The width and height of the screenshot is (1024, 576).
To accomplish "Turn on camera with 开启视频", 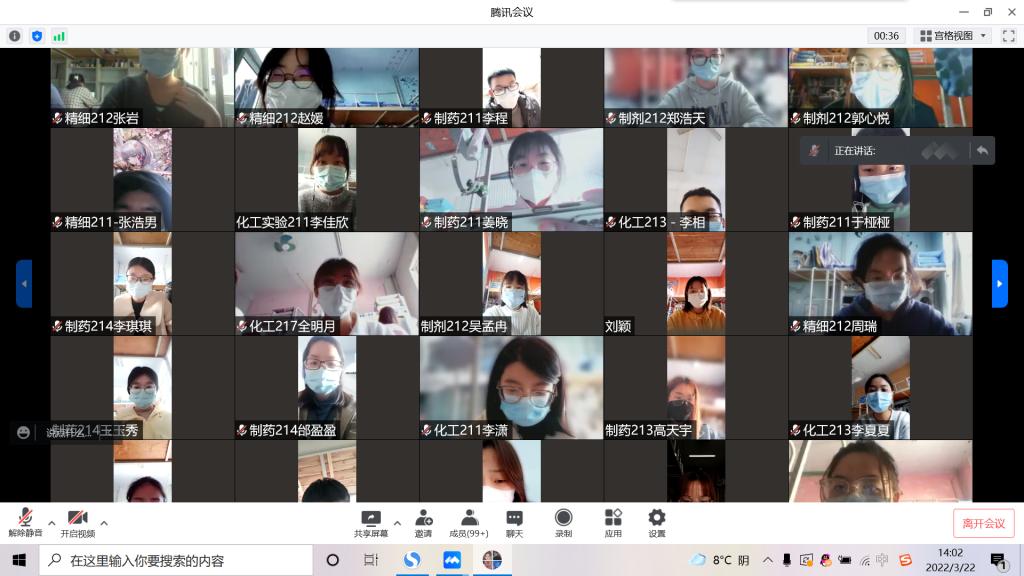I will (x=77, y=522).
